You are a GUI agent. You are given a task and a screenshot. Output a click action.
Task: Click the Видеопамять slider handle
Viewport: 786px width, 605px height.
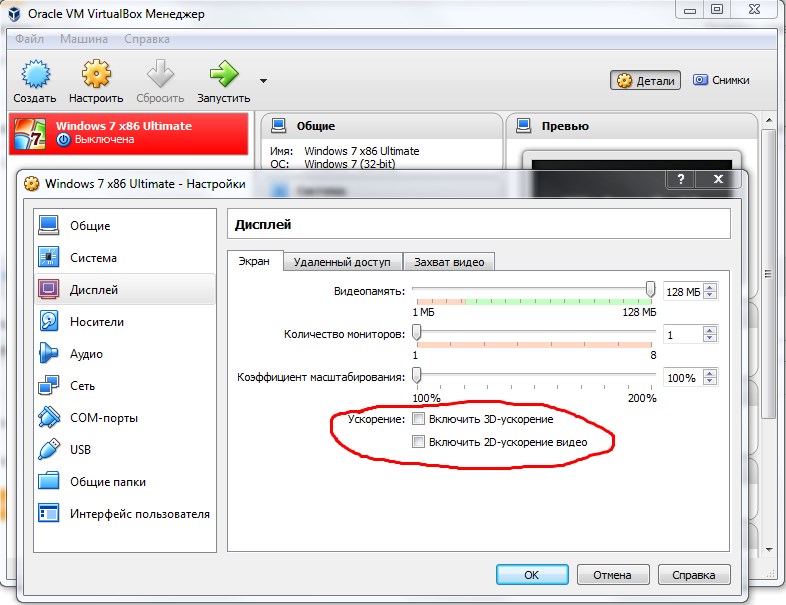point(650,289)
